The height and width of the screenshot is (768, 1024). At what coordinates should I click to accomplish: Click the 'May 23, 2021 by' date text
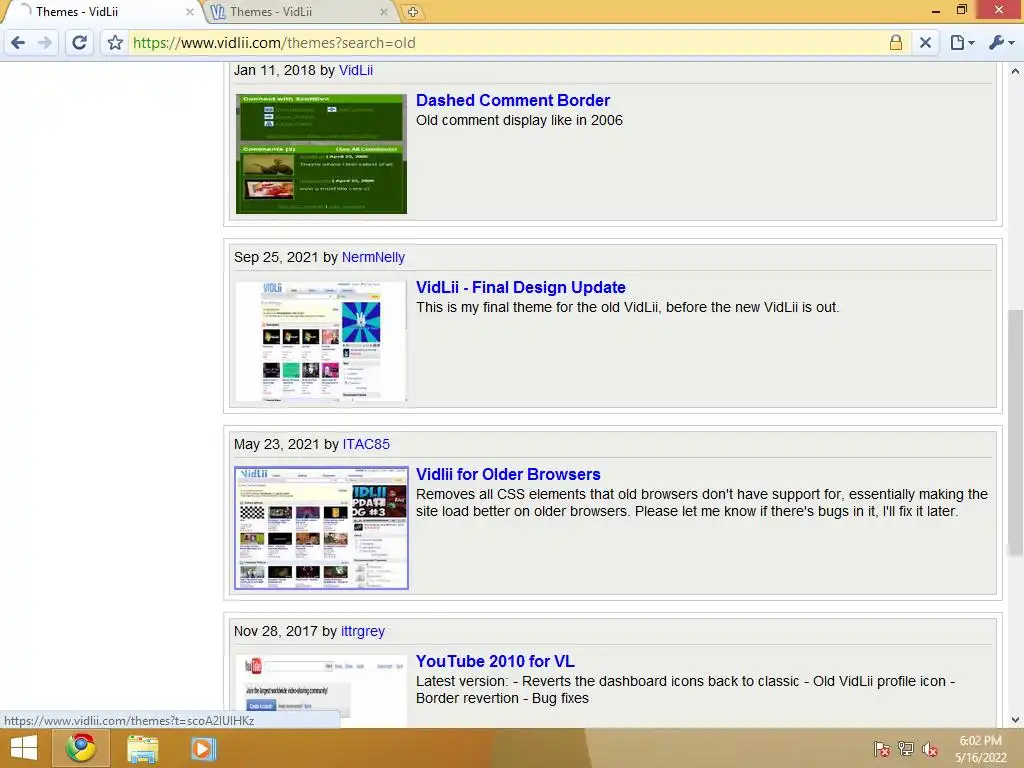coord(287,444)
